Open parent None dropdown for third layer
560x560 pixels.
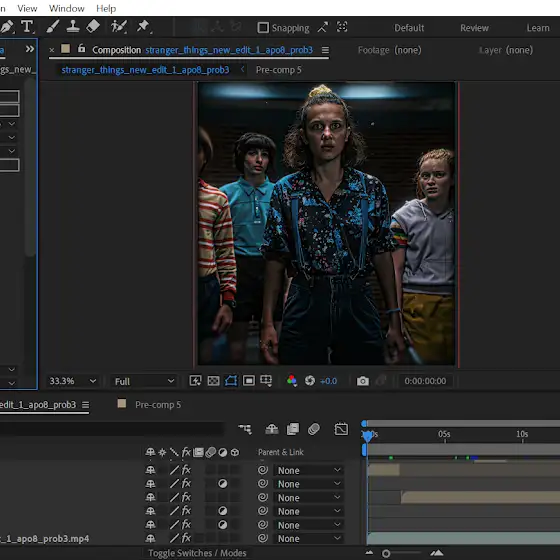pyautogui.click(x=309, y=498)
